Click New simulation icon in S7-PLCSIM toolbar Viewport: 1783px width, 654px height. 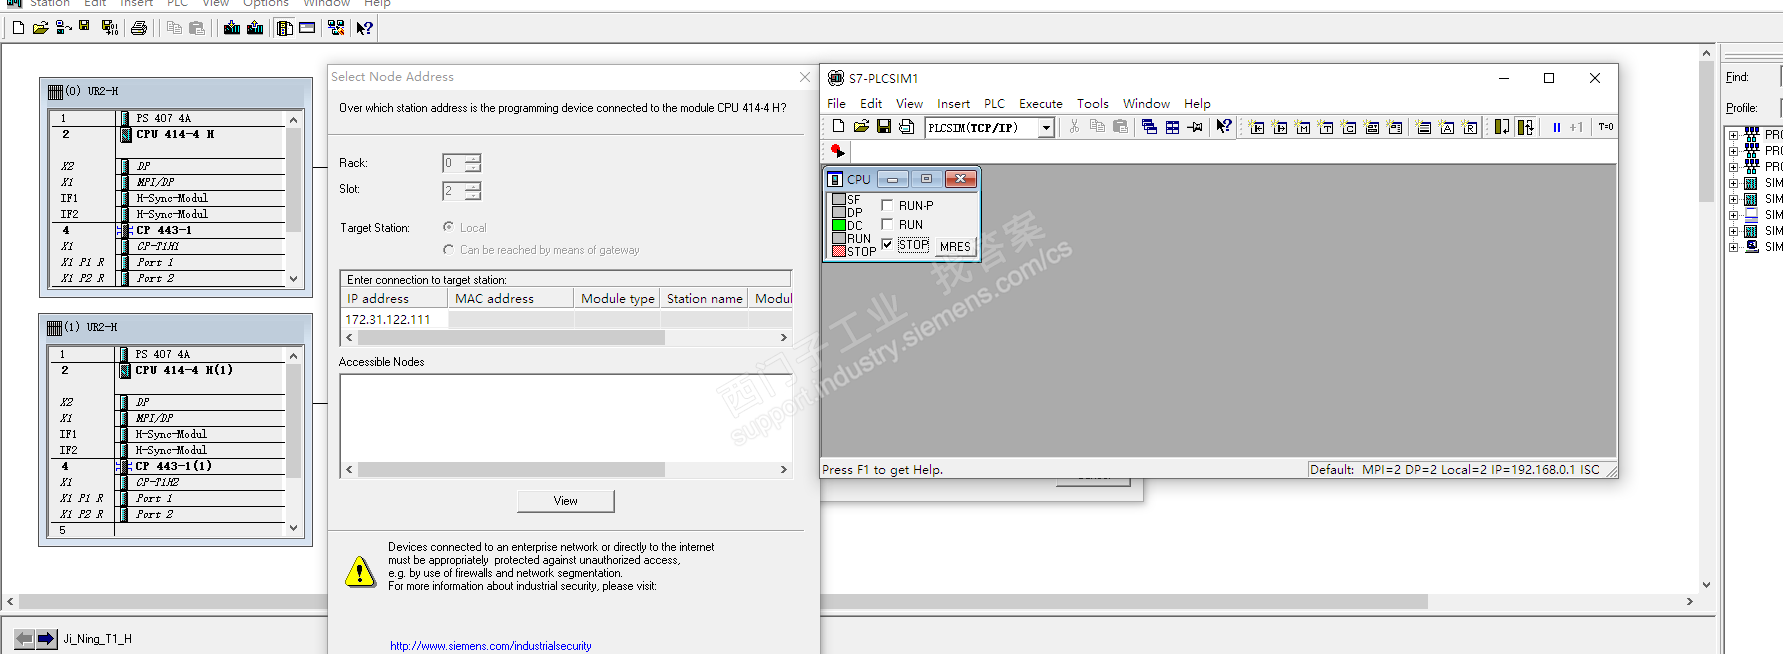(x=838, y=127)
